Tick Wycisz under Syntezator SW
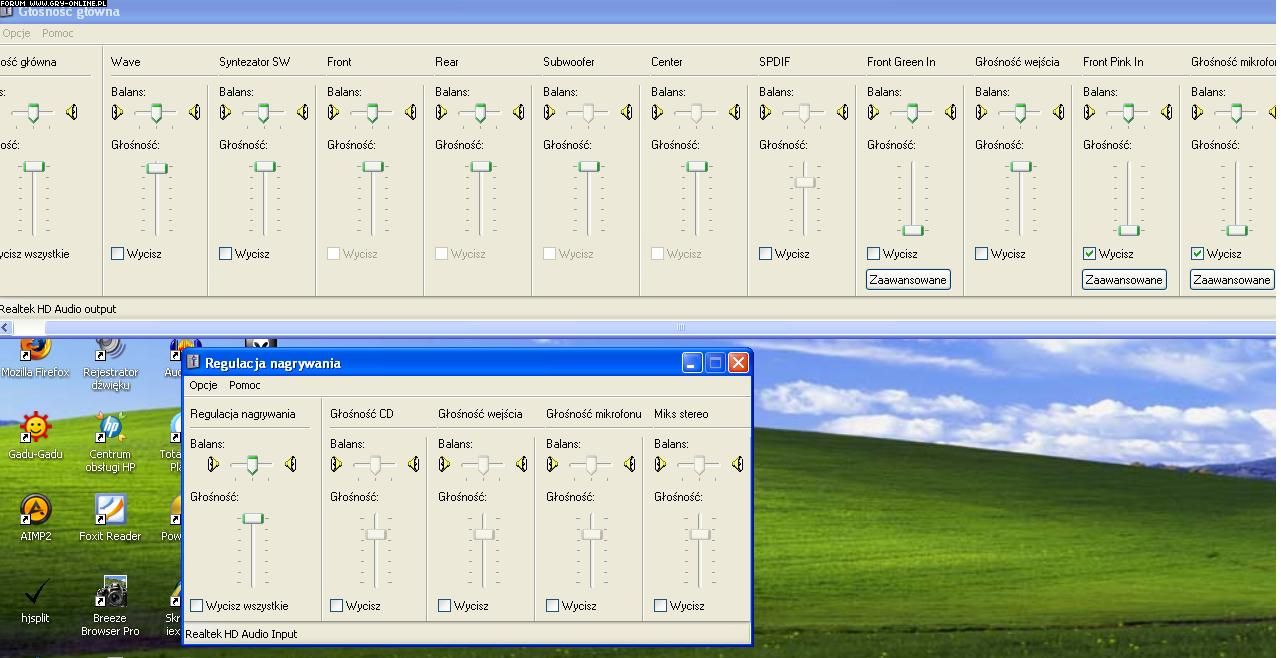The height and width of the screenshot is (658, 1281). click(225, 254)
